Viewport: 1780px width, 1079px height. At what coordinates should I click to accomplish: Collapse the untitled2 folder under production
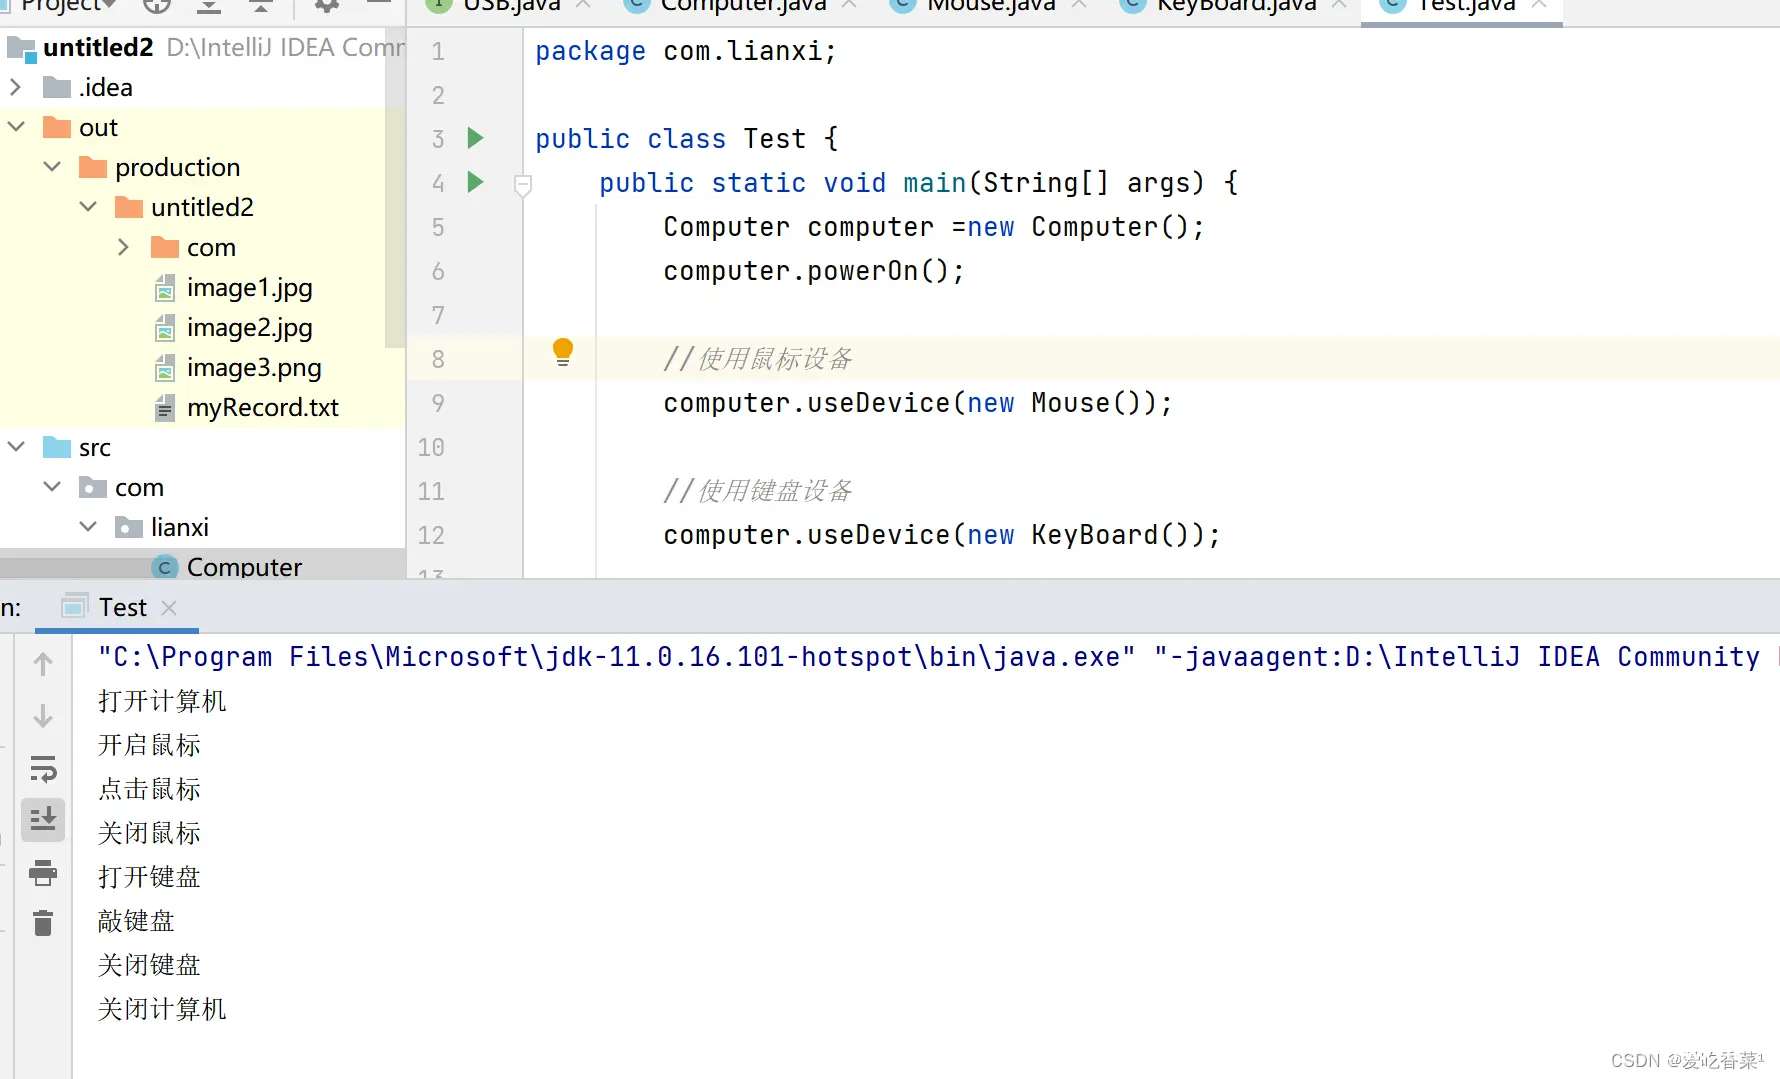[88, 207]
